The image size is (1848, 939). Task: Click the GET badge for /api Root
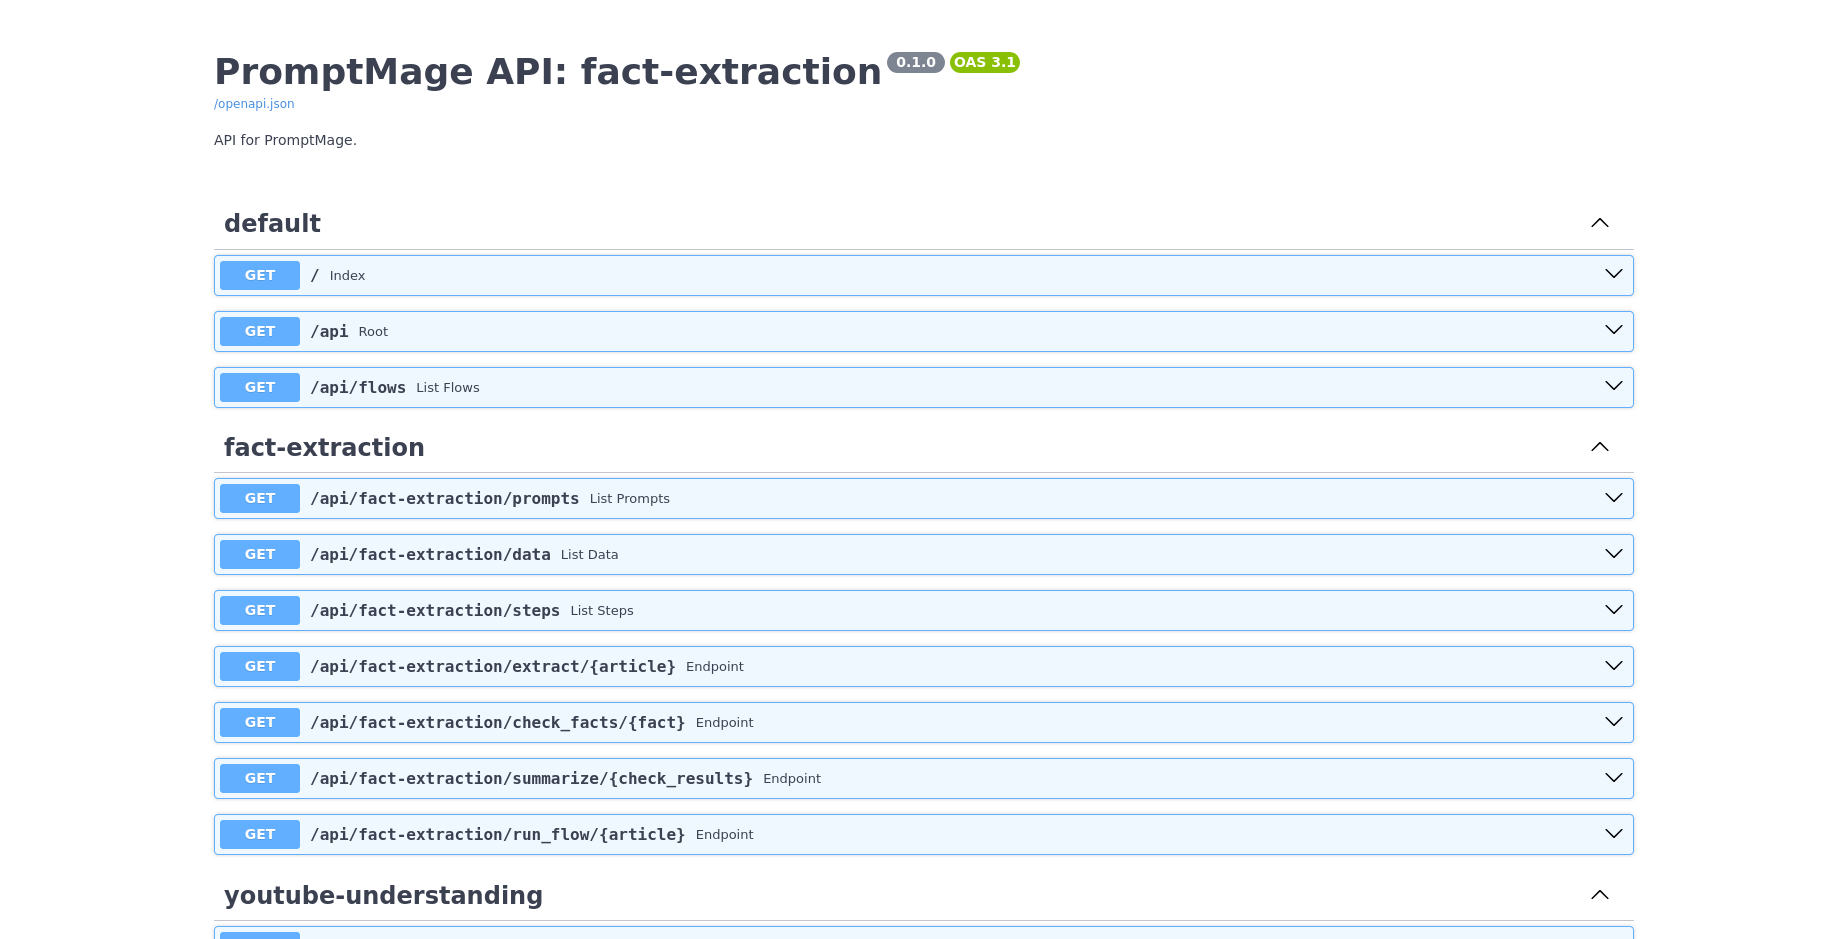click(x=260, y=331)
